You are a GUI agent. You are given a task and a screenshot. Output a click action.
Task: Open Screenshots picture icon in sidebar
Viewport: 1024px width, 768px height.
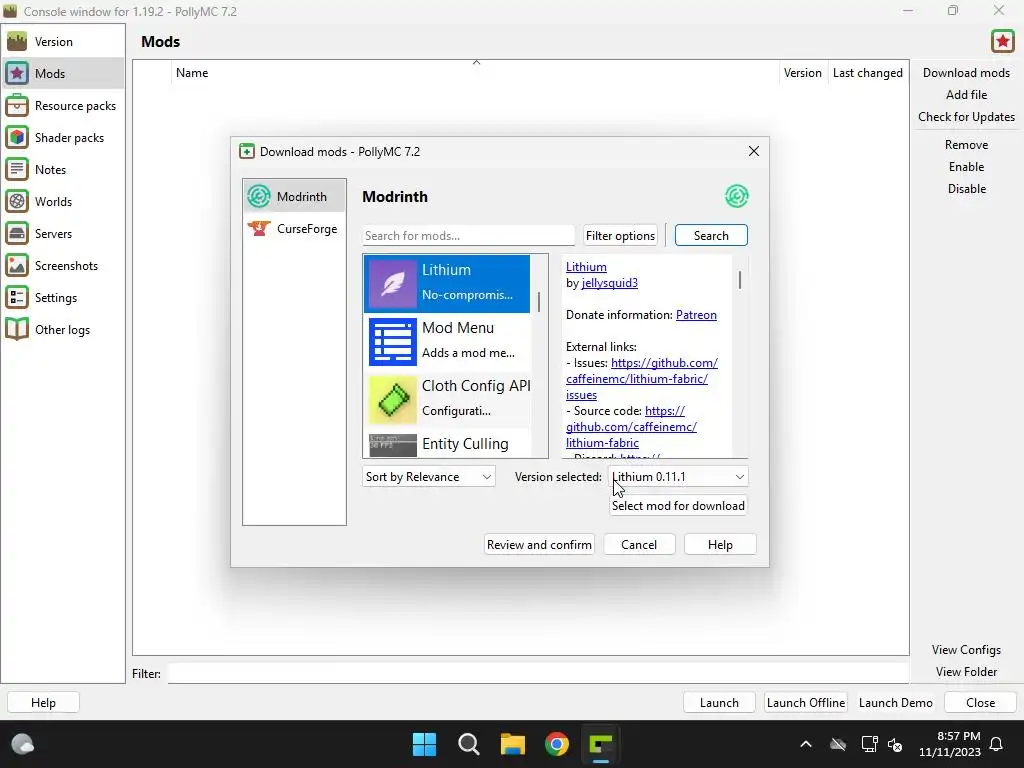(17, 266)
